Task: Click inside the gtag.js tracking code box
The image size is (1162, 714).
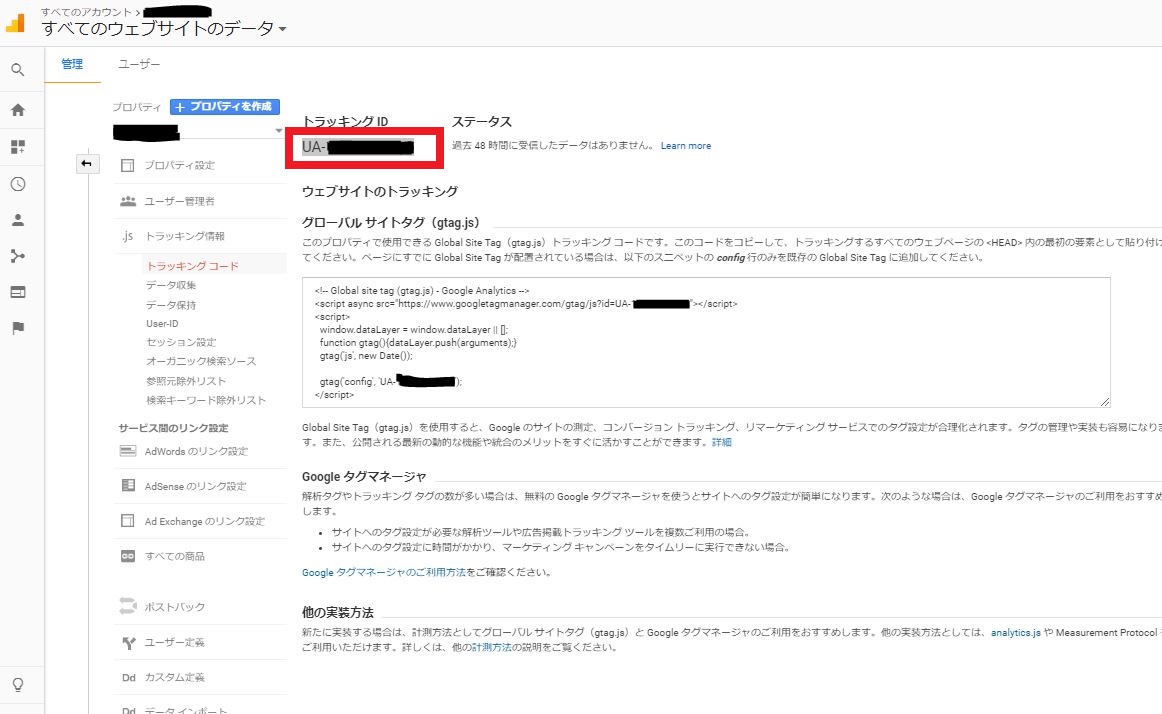Action: click(x=706, y=343)
